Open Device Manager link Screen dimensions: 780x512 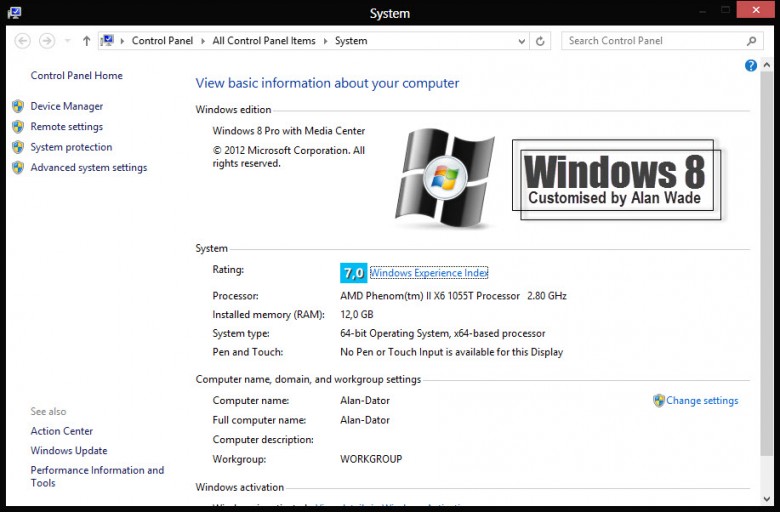[67, 106]
